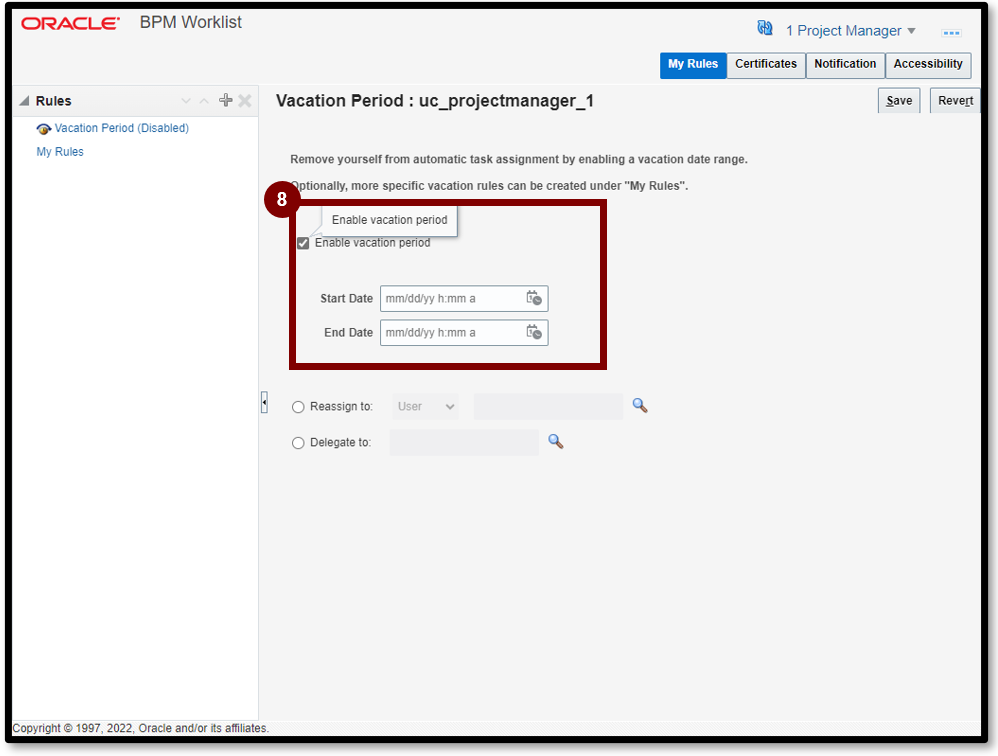
Task: Click the Oracle copyright footer text
Action: (x=141, y=728)
